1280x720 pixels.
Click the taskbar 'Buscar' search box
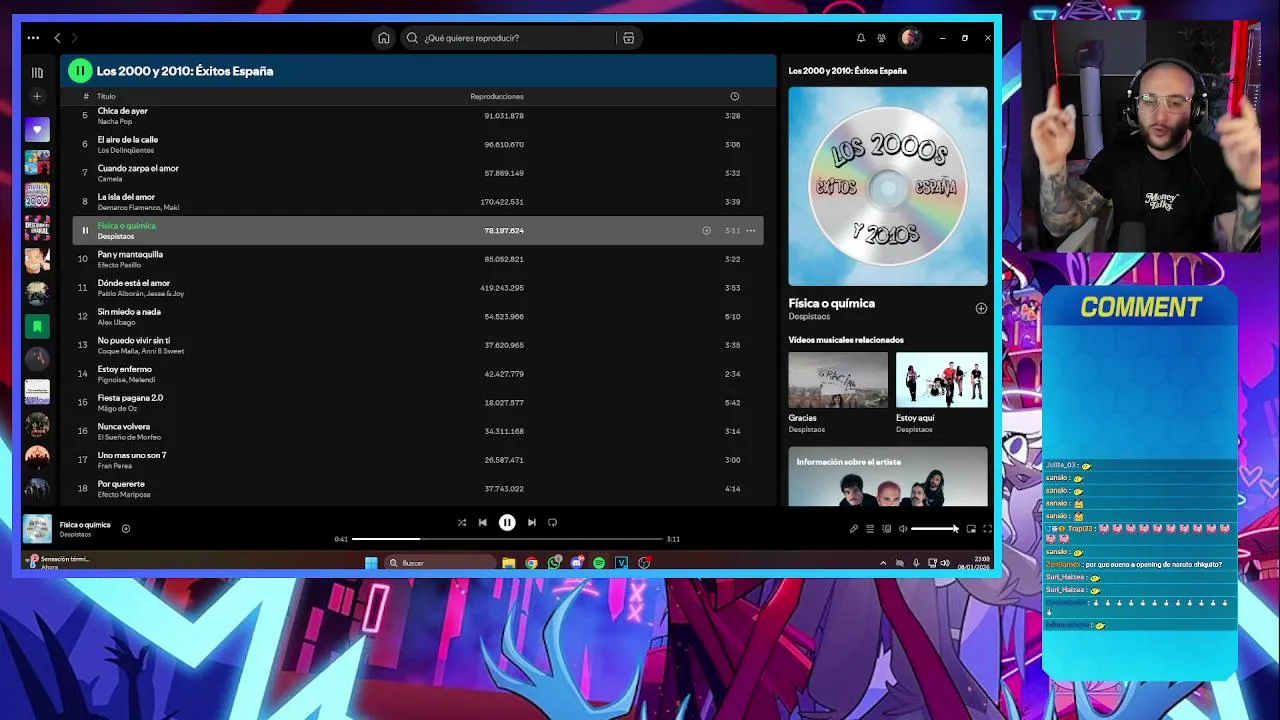click(x=439, y=563)
